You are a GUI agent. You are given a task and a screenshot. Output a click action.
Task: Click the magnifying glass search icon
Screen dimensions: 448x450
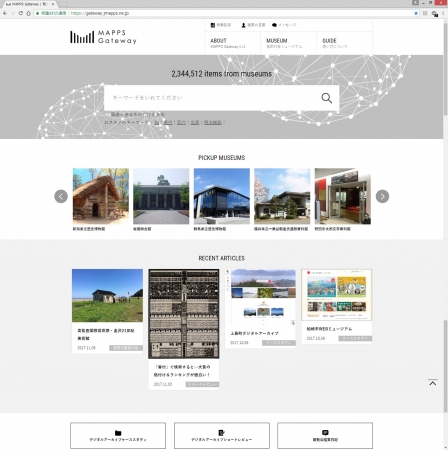(x=326, y=98)
